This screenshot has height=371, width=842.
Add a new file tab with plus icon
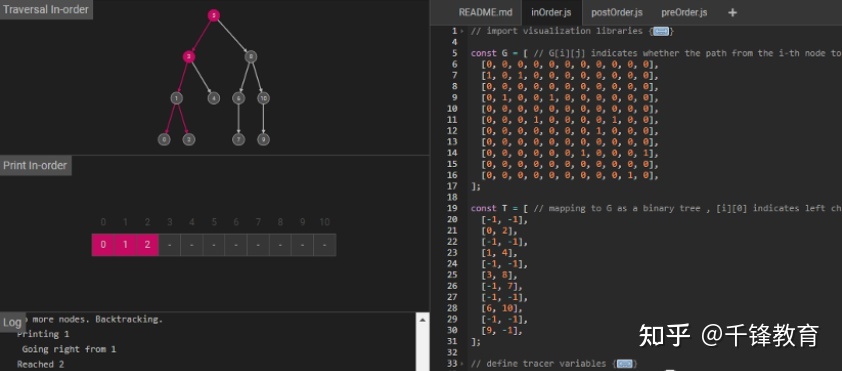click(732, 12)
